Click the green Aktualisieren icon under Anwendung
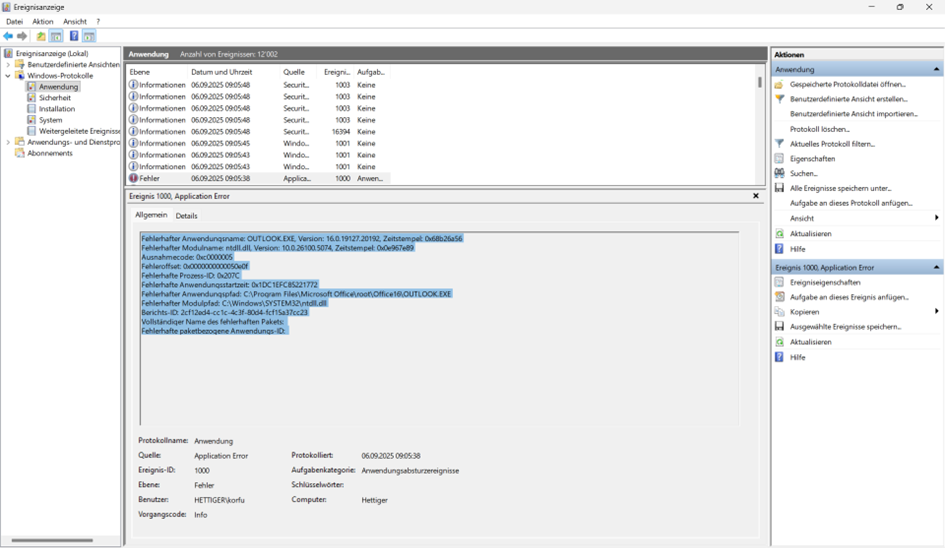The height and width of the screenshot is (548, 945). pos(779,233)
